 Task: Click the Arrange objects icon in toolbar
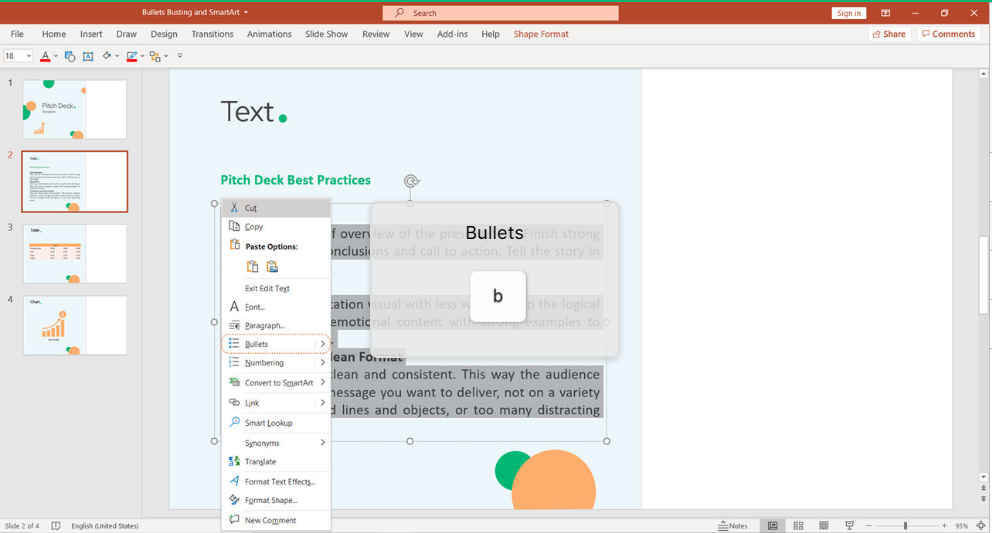pos(155,56)
